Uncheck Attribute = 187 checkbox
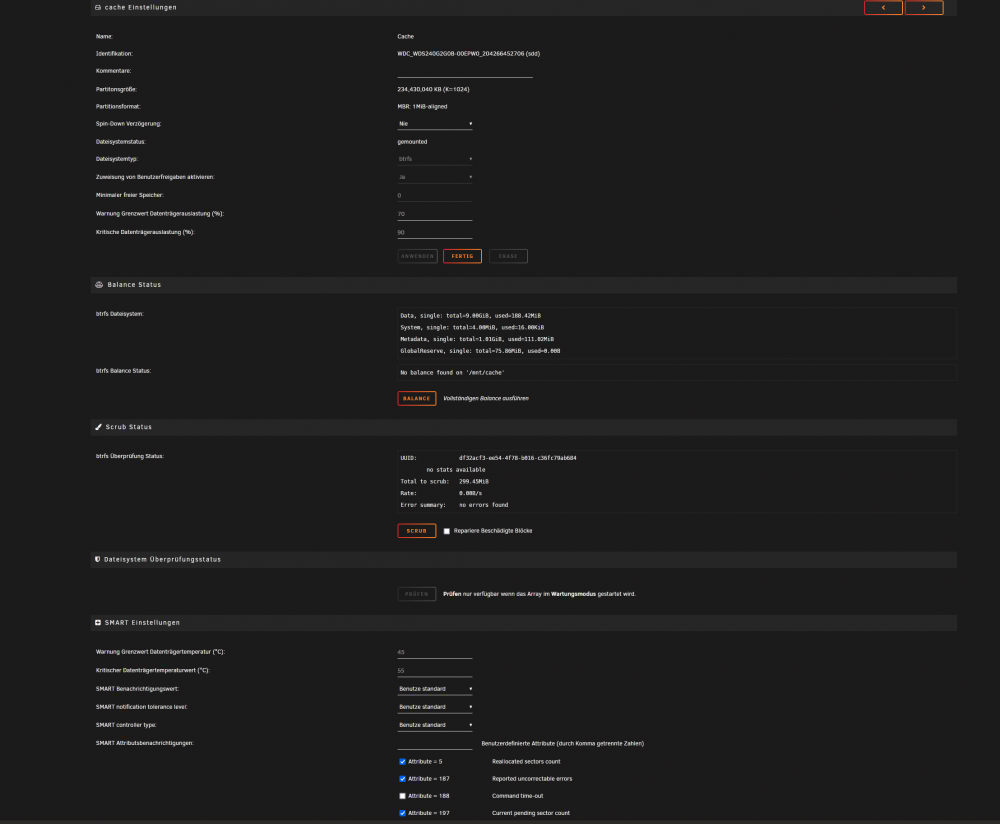 [x=402, y=779]
